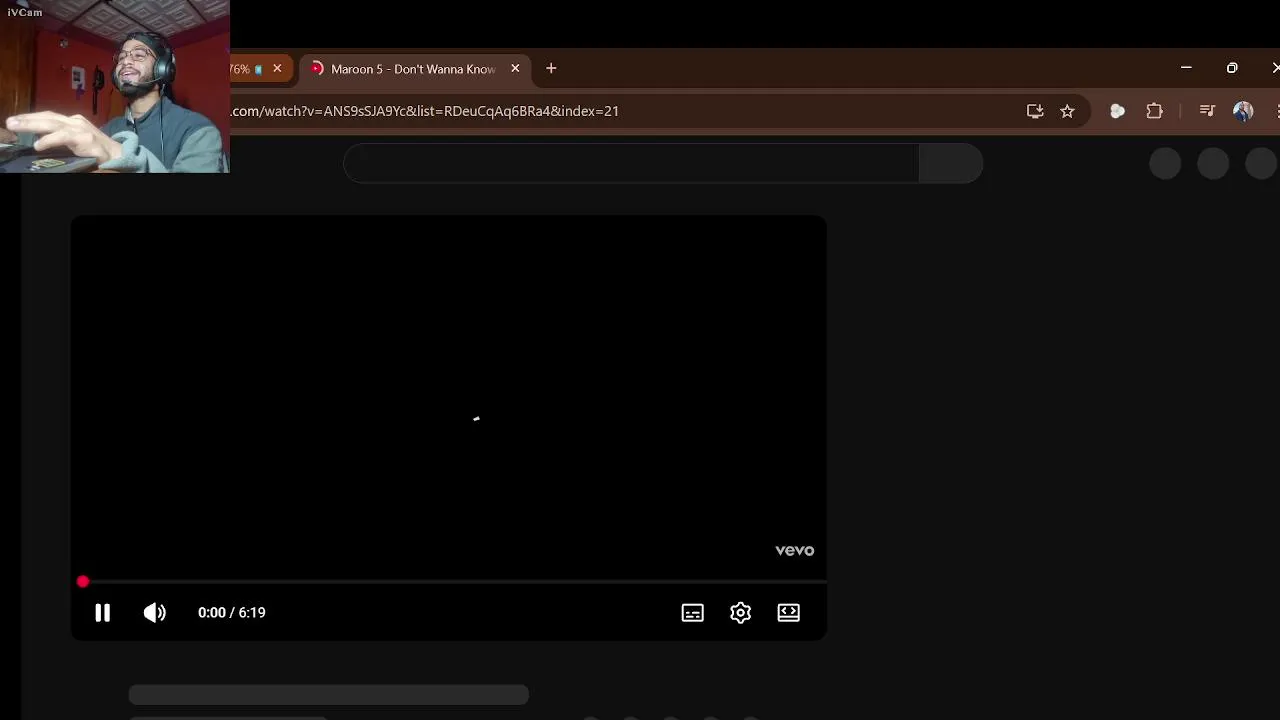This screenshot has width=1280, height=720.
Task: Open the player settings gear menu
Action: pyautogui.click(x=740, y=613)
